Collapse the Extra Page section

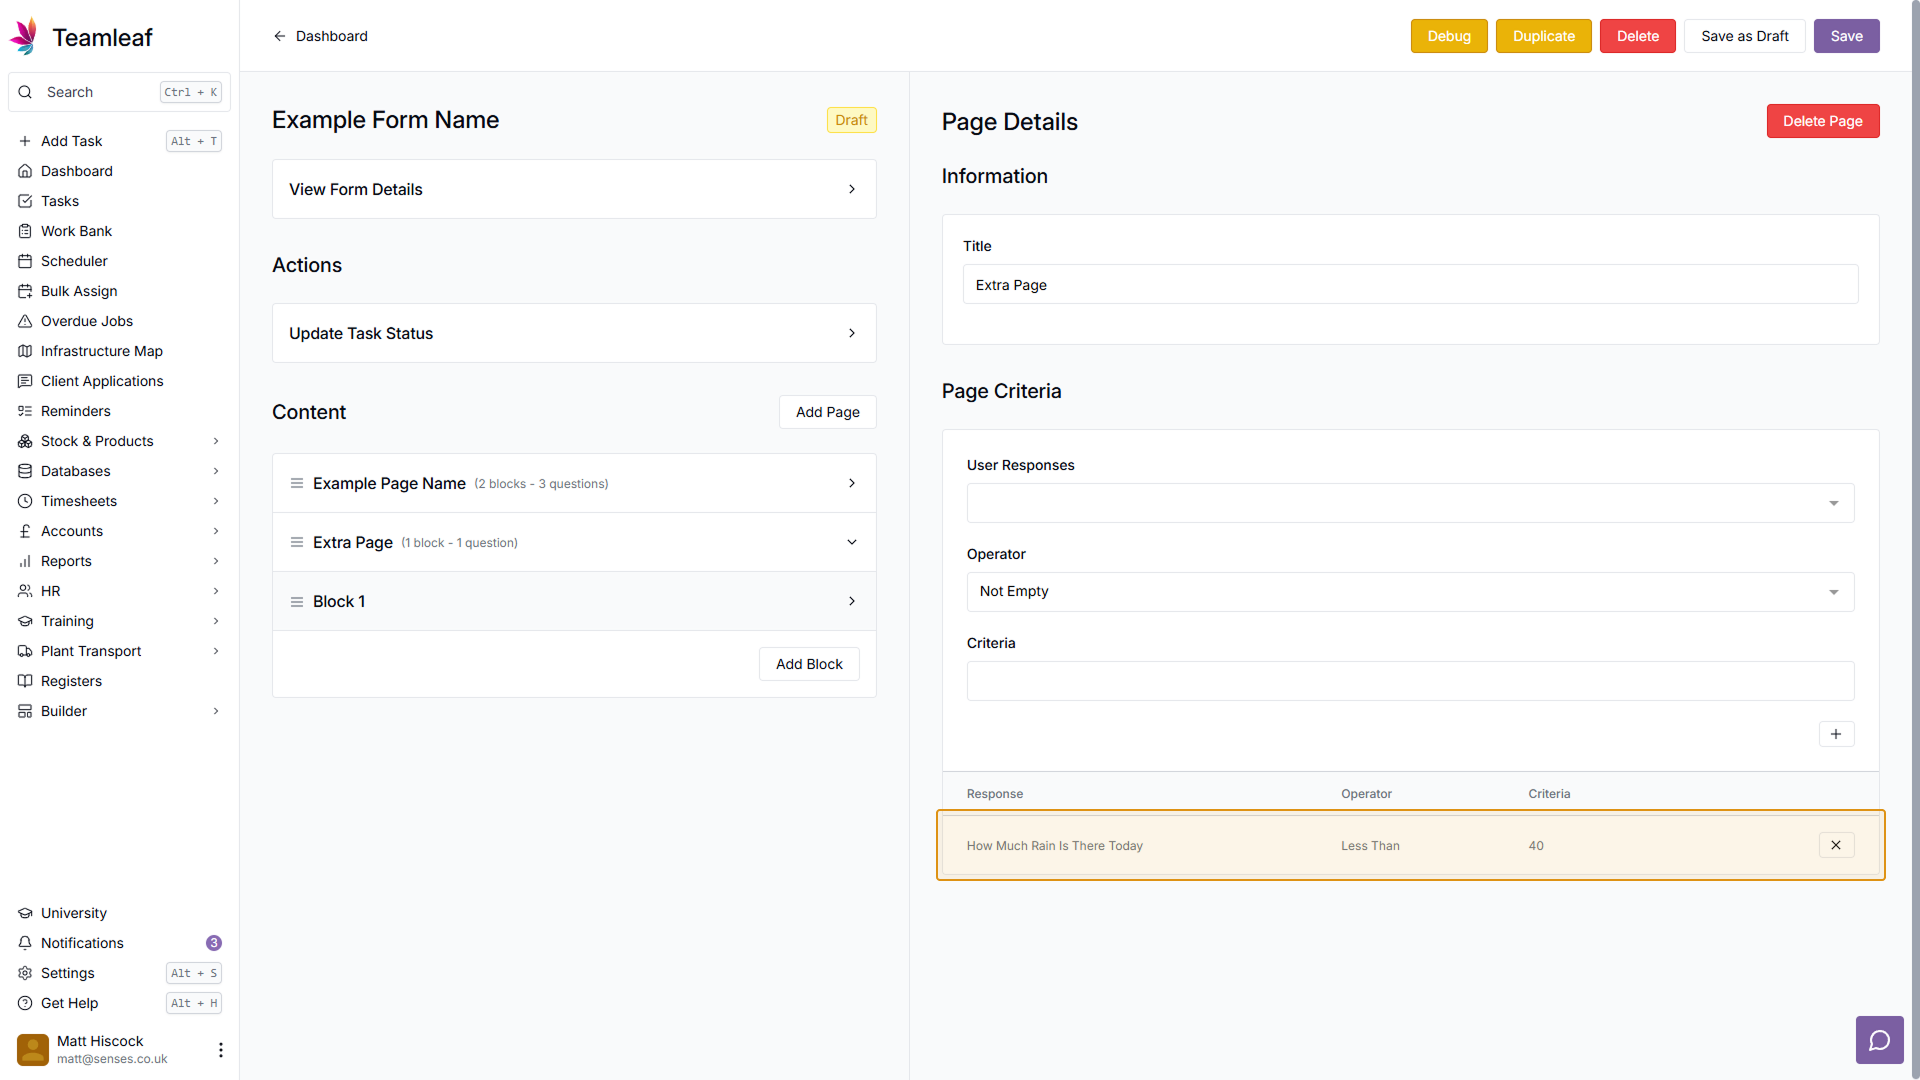[x=852, y=542]
